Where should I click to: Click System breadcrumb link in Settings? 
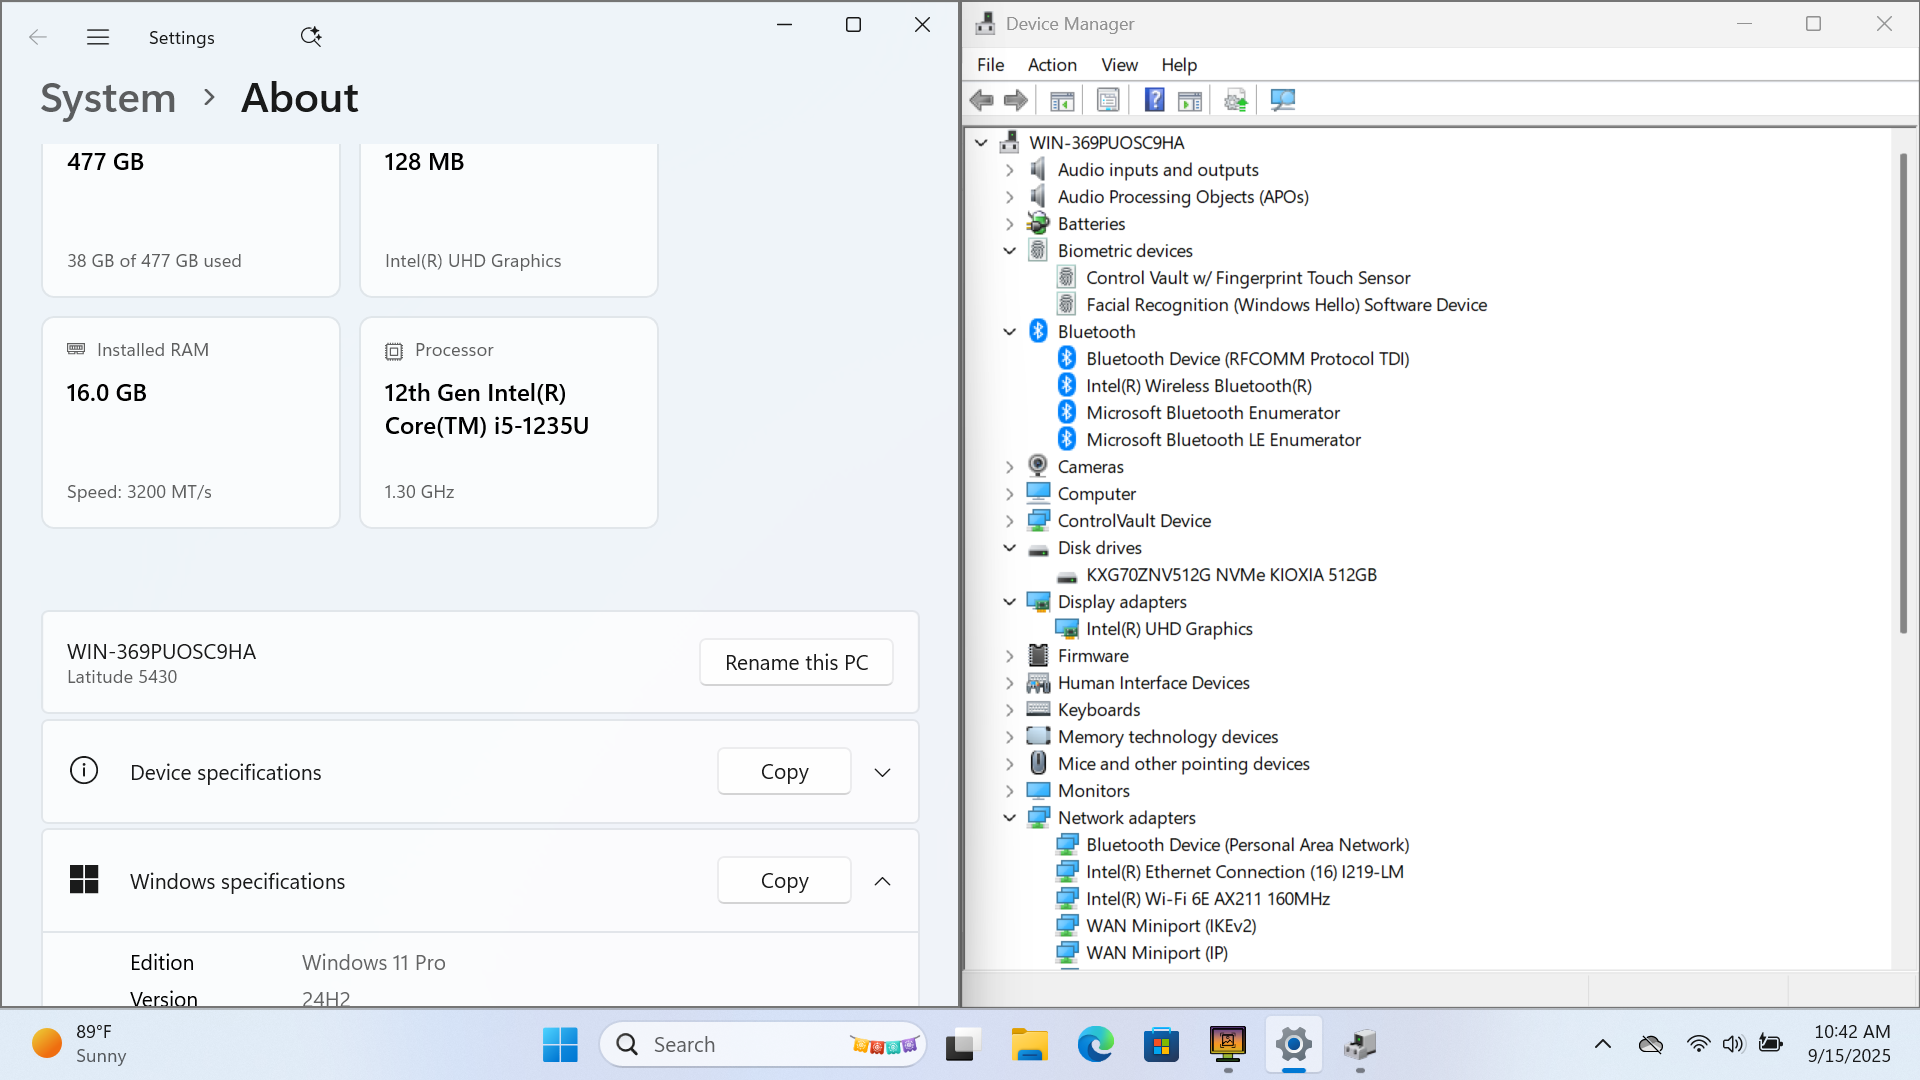pyautogui.click(x=108, y=98)
